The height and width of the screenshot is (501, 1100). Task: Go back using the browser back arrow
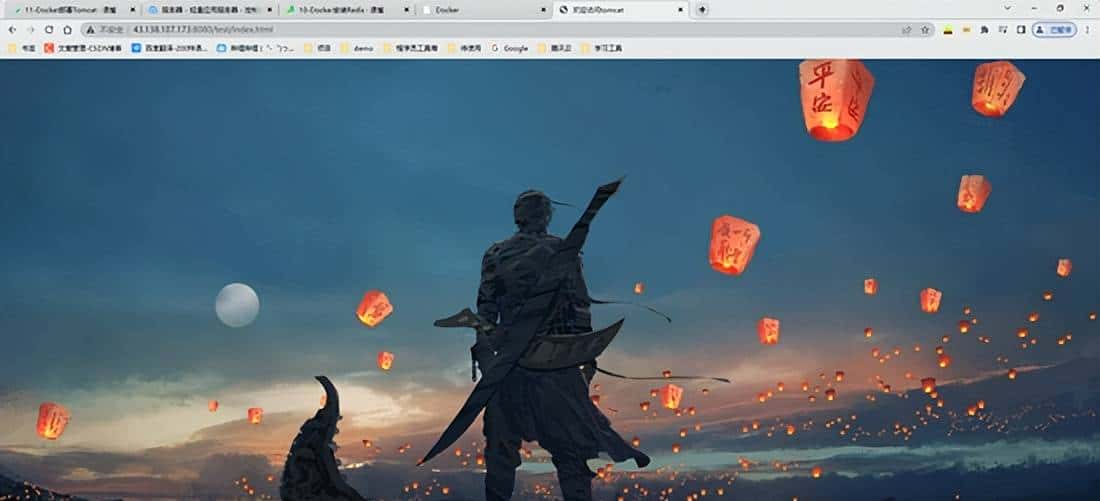(x=12, y=29)
